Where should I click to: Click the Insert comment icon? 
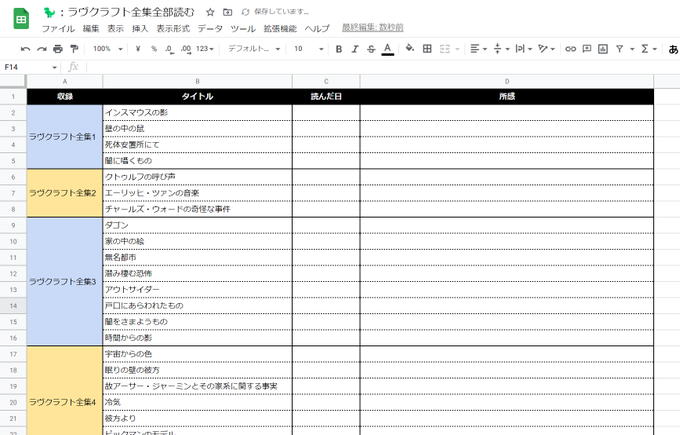click(587, 49)
